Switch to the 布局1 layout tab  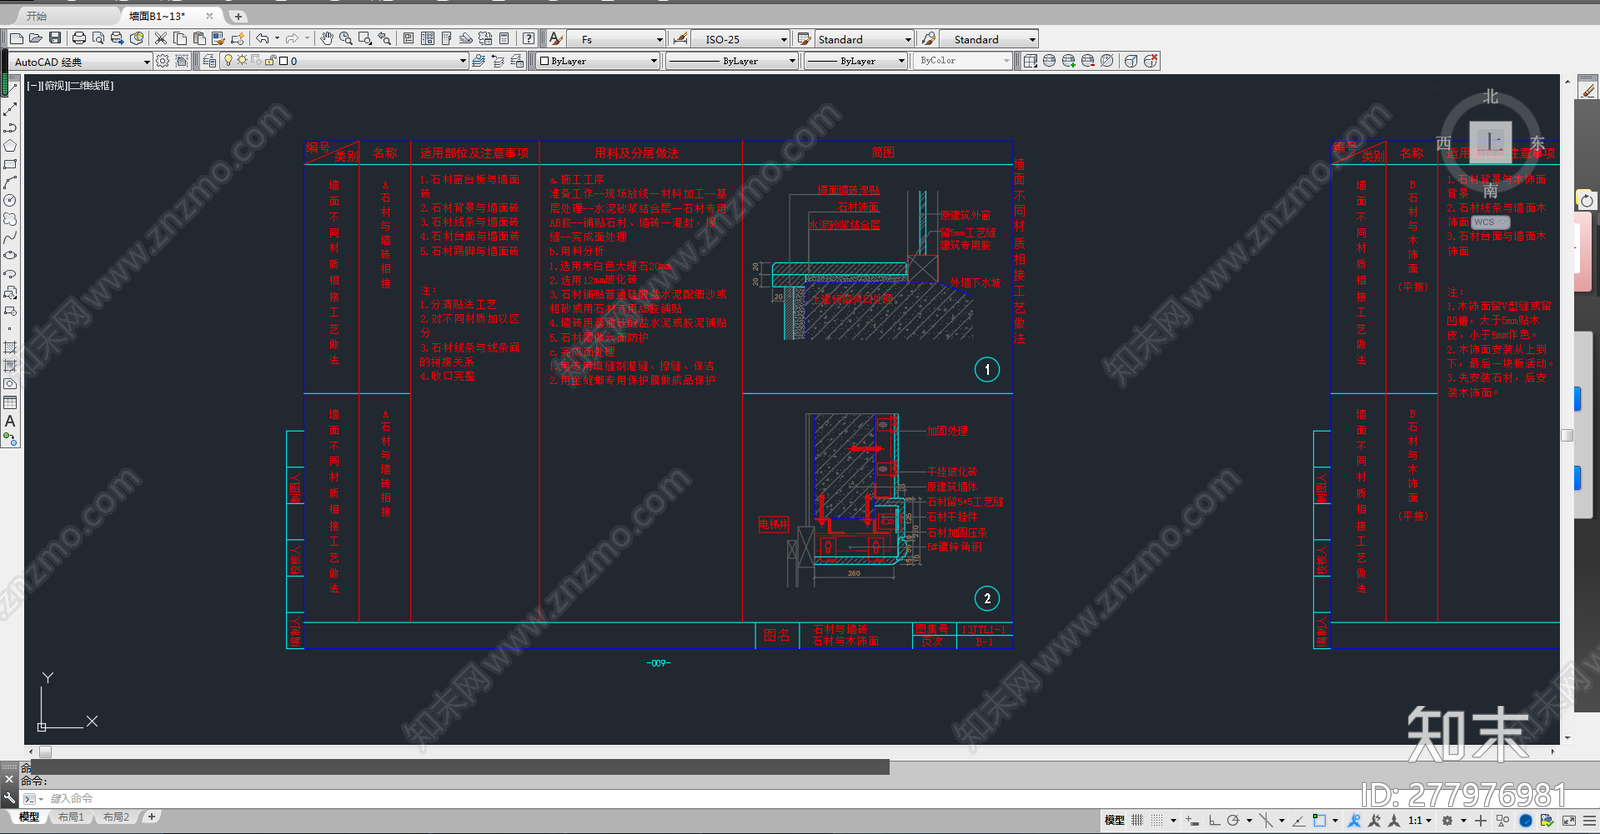pos(70,817)
